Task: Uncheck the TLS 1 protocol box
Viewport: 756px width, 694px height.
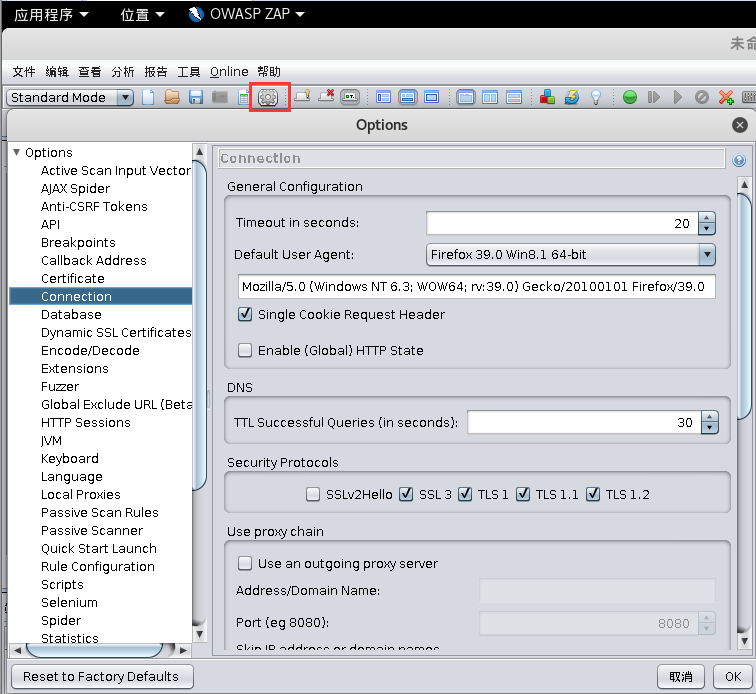Action: point(465,494)
